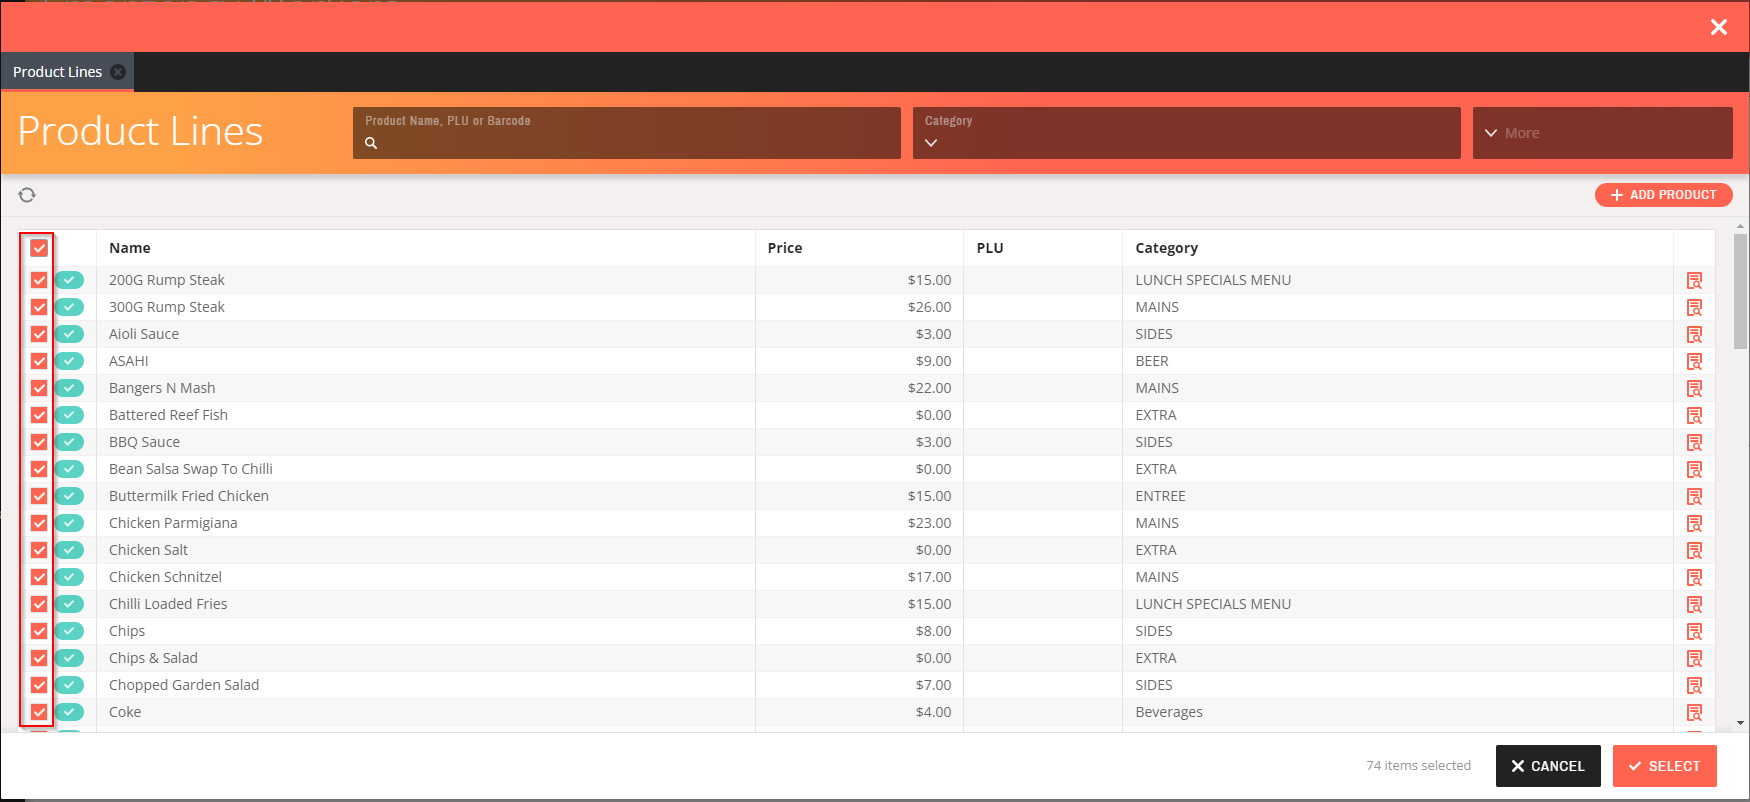Click the Bean Salsa Swap To Chilli name

click(190, 469)
